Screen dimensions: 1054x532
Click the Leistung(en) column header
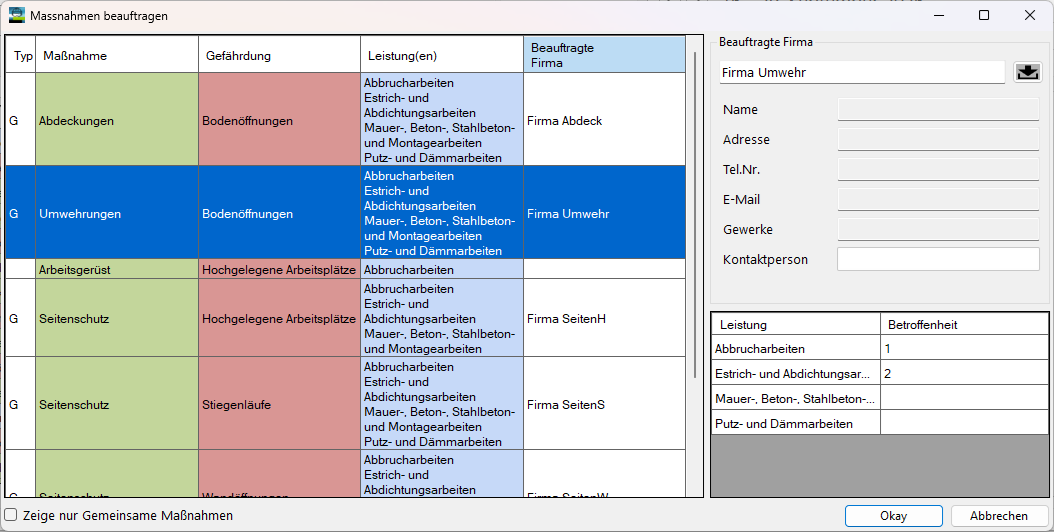(x=442, y=55)
